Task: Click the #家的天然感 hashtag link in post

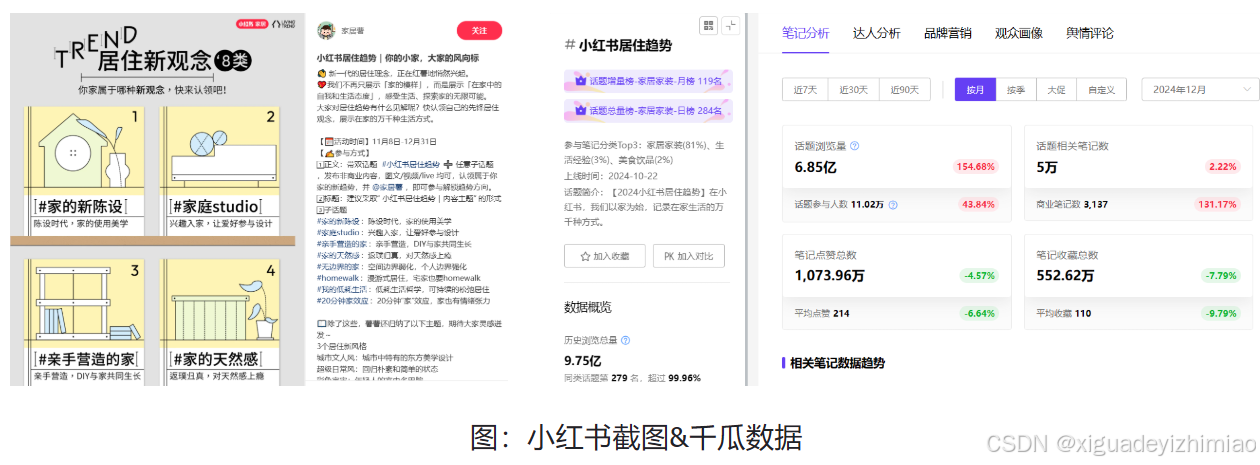Action: (x=338, y=255)
